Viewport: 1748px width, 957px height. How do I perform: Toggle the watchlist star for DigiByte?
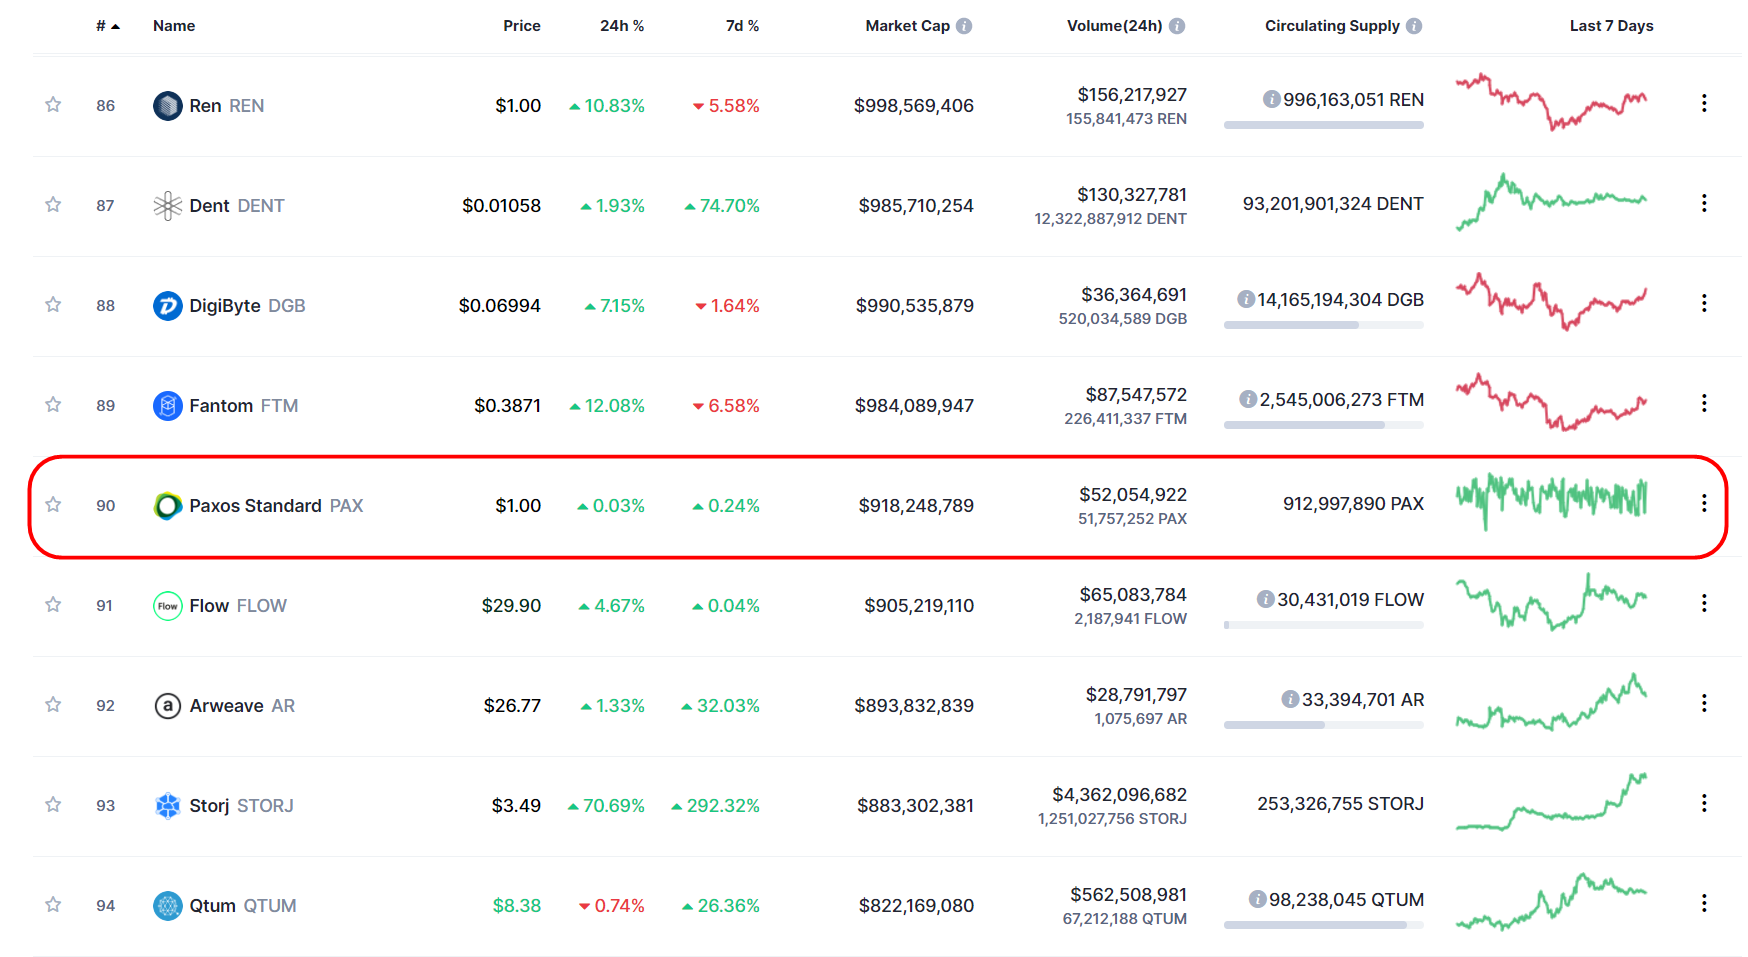53,304
